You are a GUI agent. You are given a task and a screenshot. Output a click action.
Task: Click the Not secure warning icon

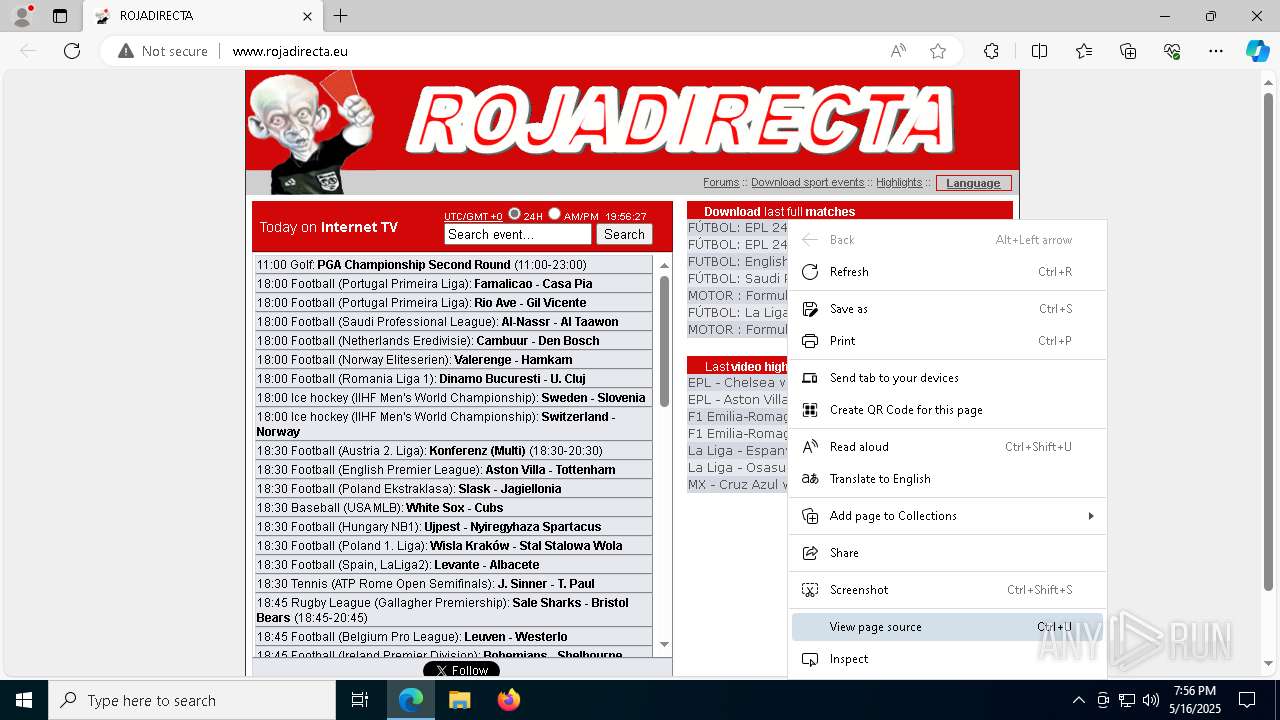pyautogui.click(x=126, y=51)
